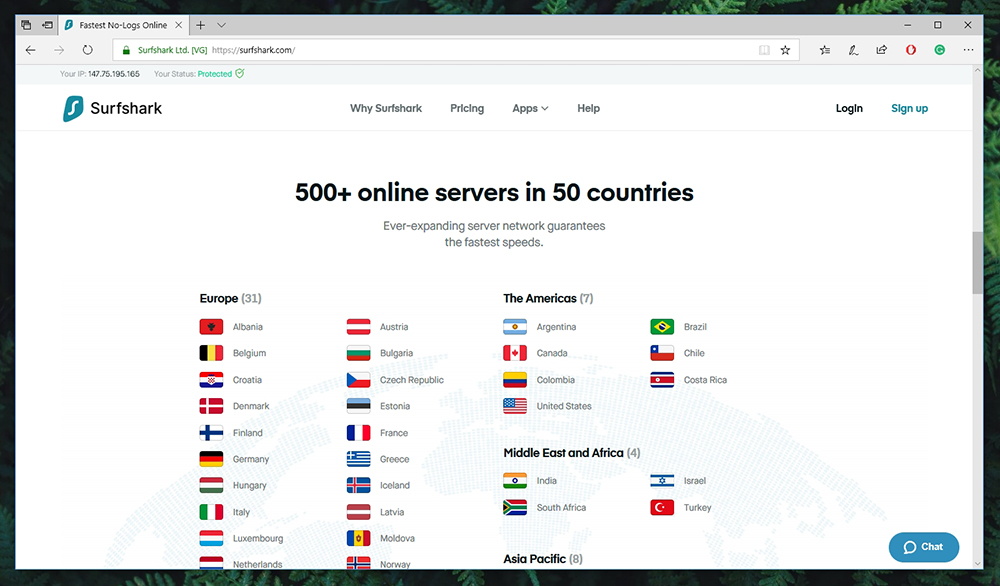Click the Luxembourg country name

click(258, 538)
